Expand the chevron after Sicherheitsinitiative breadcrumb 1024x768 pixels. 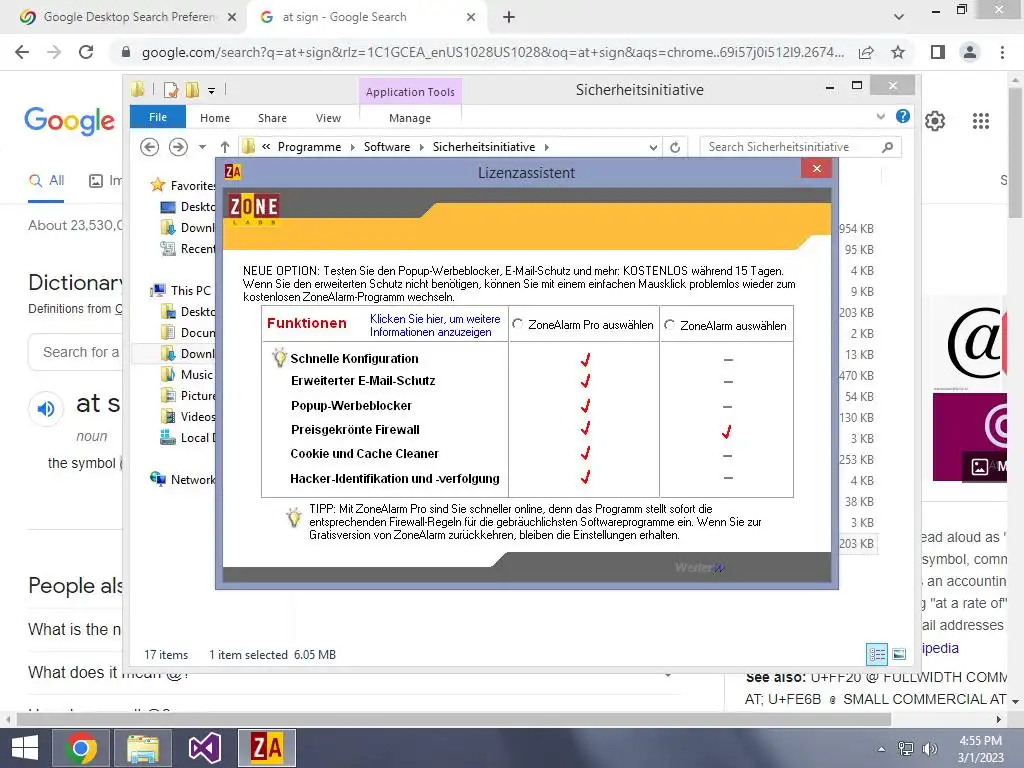(x=547, y=148)
